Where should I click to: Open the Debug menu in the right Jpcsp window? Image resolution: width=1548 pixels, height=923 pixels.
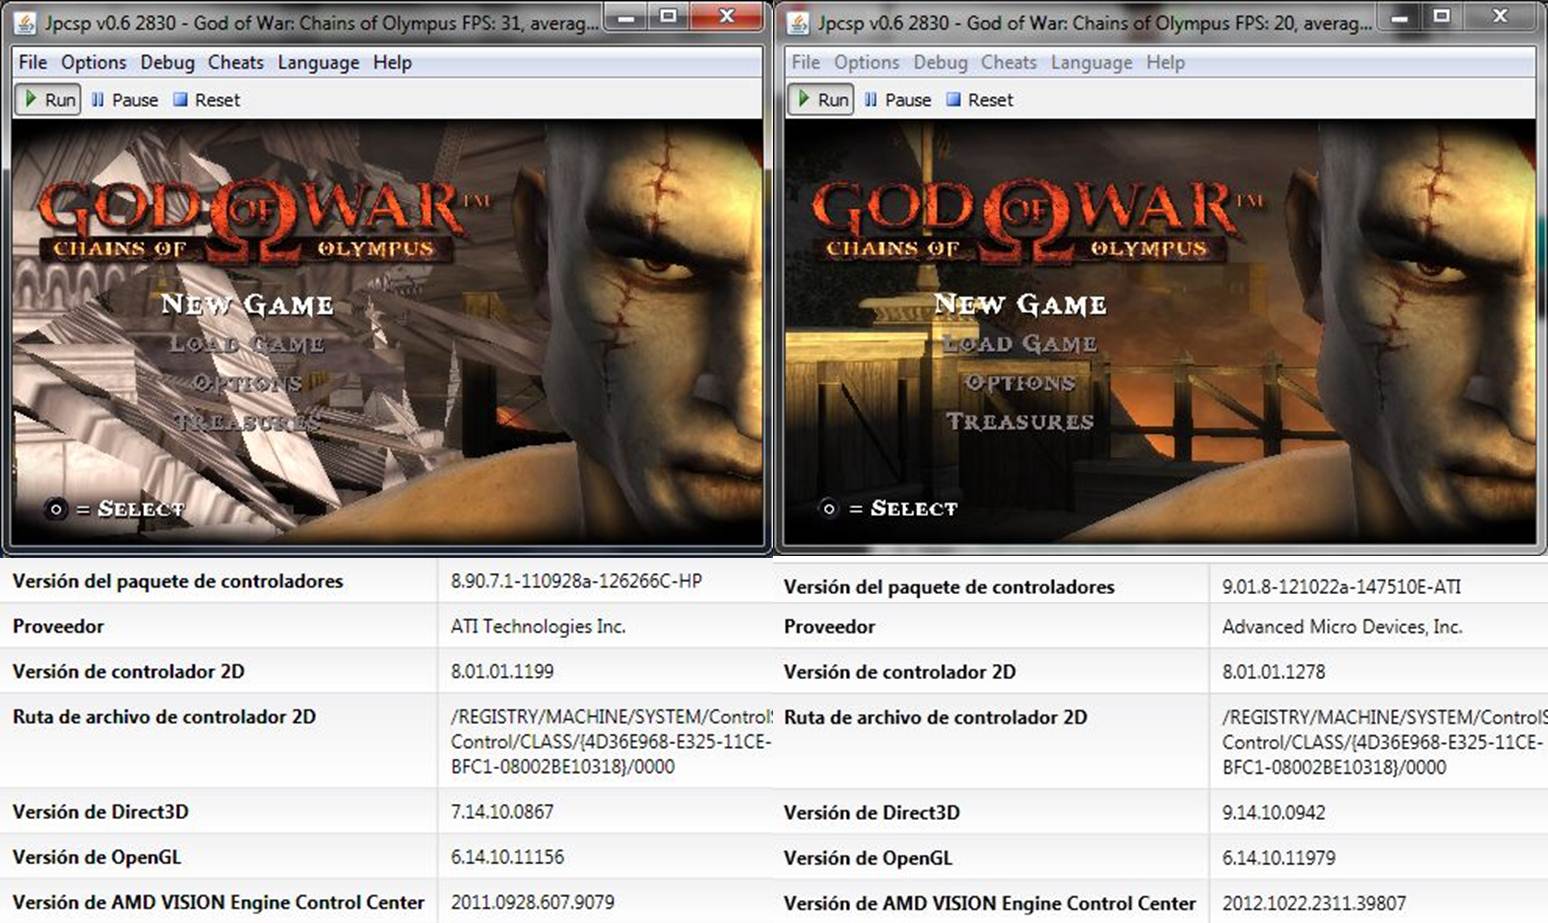coord(940,62)
